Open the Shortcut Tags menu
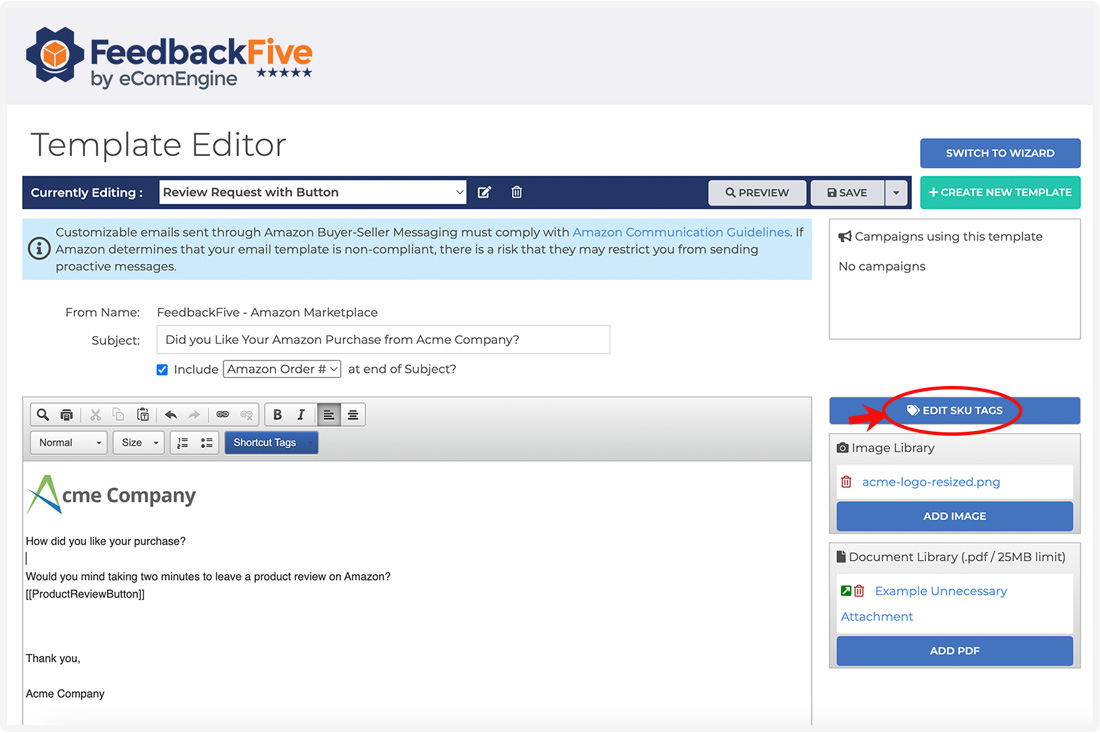The image size is (1100, 733). click(x=271, y=443)
